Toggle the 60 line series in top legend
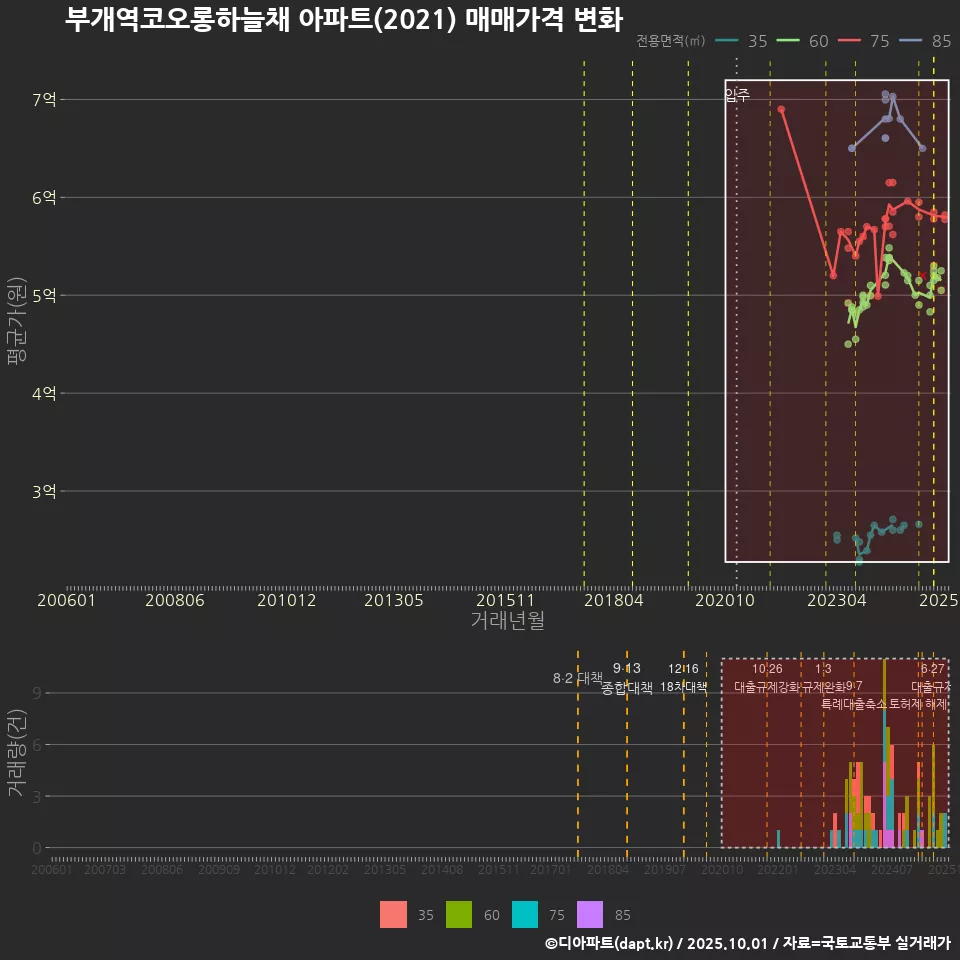 click(x=803, y=41)
